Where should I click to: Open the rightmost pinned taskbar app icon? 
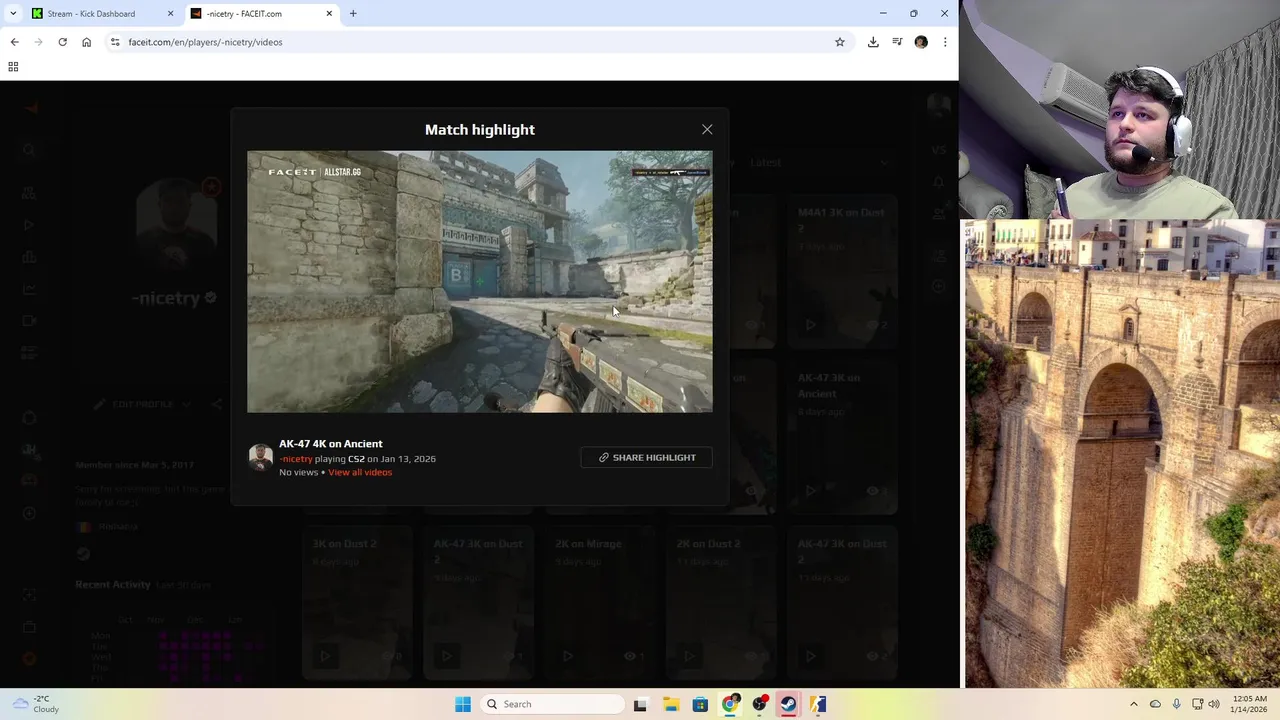click(x=818, y=704)
